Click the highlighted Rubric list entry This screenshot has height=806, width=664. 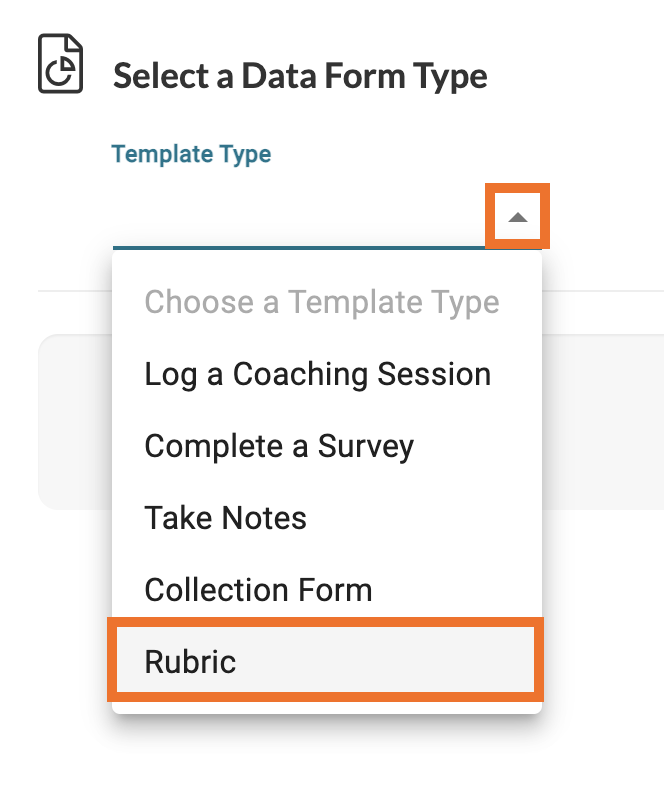tap(326, 662)
